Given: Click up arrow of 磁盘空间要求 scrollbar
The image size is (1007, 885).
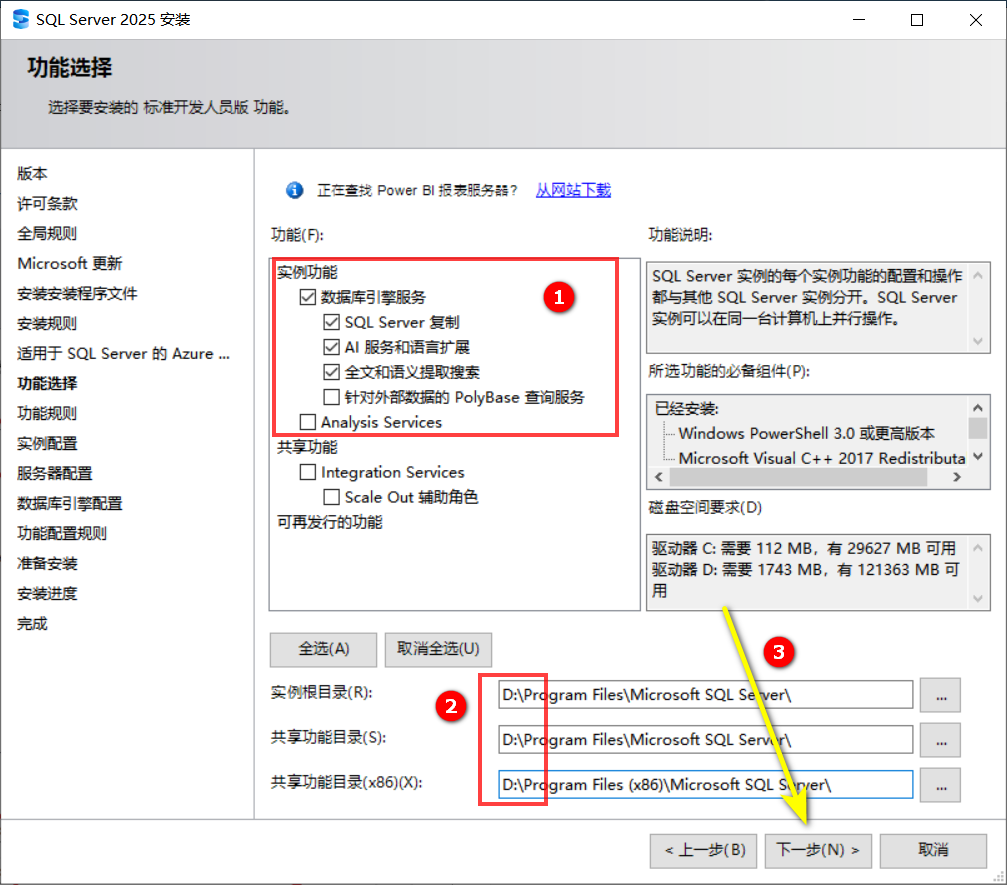Looking at the screenshot, I should (977, 548).
